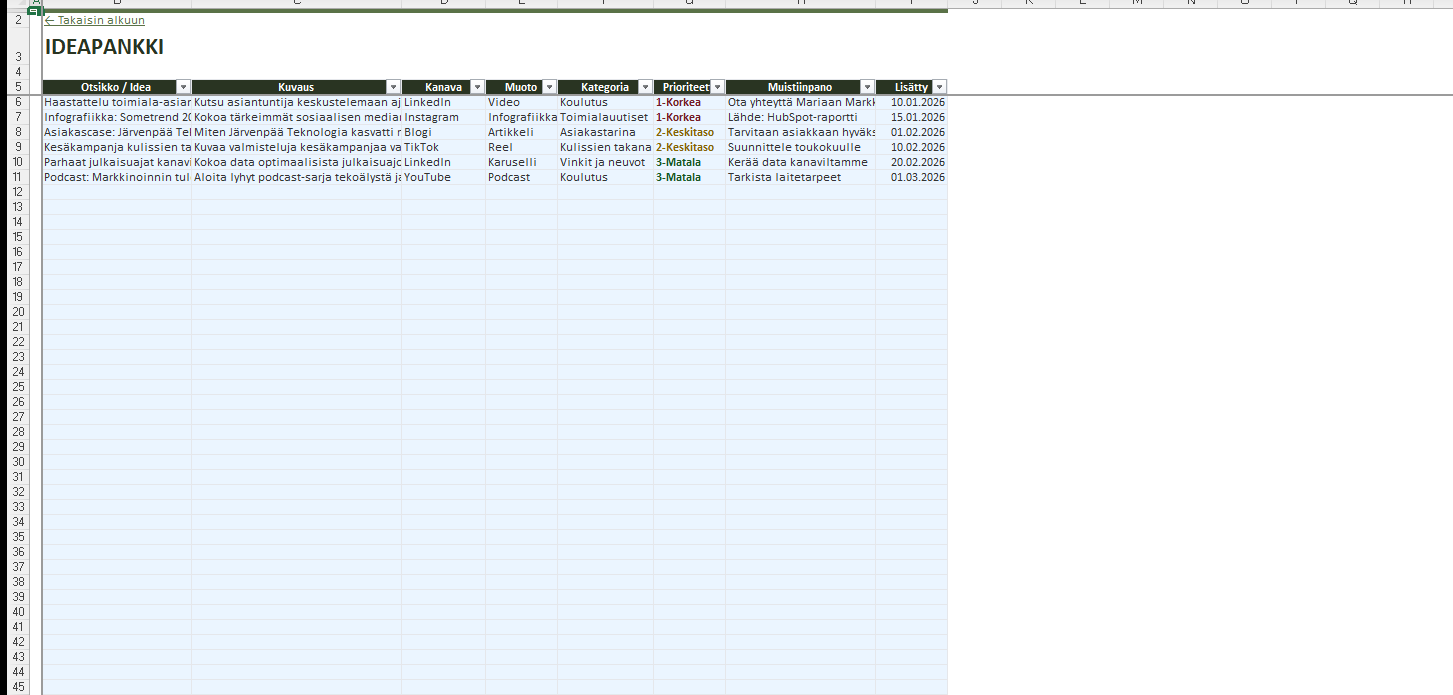Expand the Muistiinpano filter arrow
Screen dimensions: 1453x695
click(867, 87)
